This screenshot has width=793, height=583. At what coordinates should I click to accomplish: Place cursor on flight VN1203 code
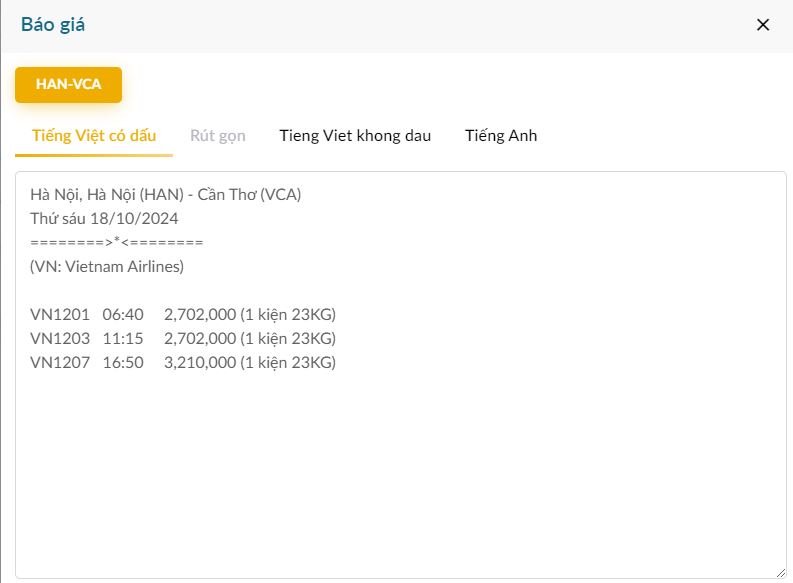click(x=60, y=339)
